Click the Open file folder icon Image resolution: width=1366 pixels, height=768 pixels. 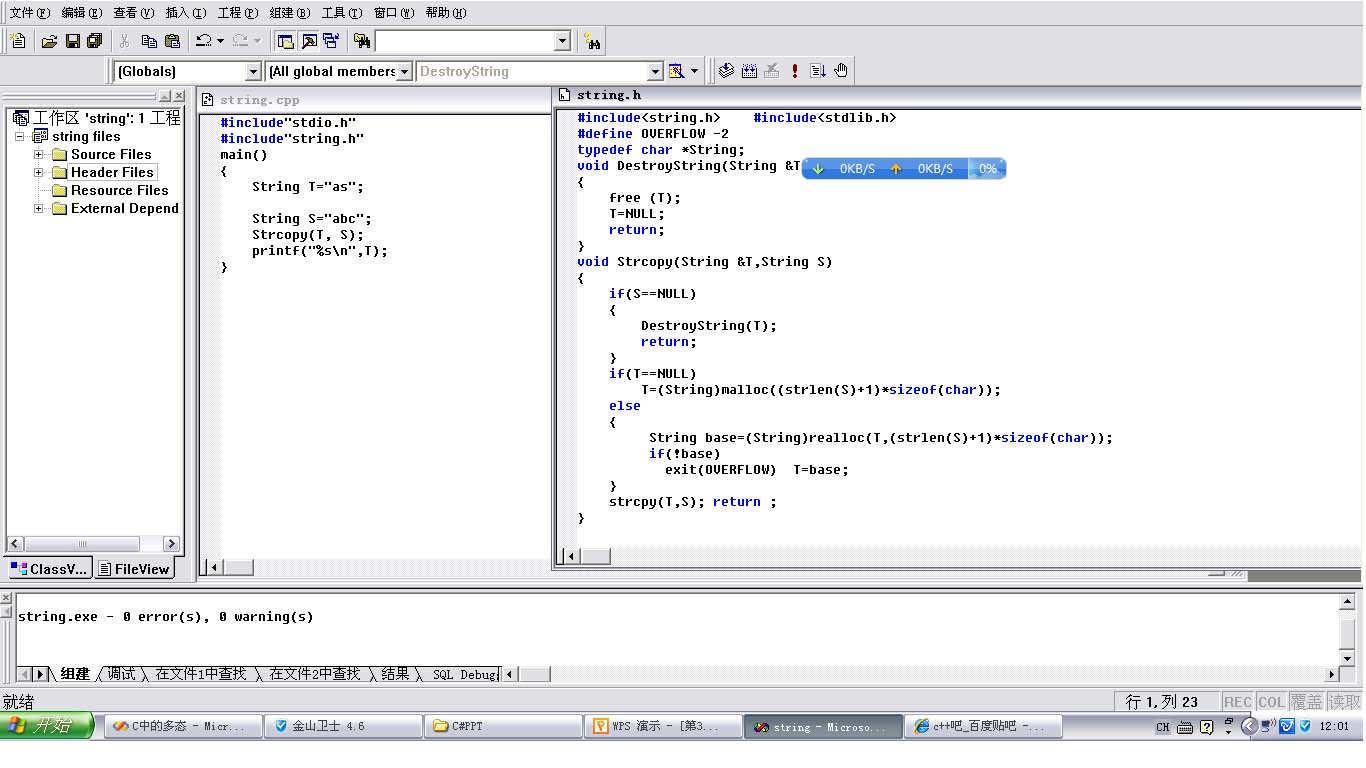[49, 41]
